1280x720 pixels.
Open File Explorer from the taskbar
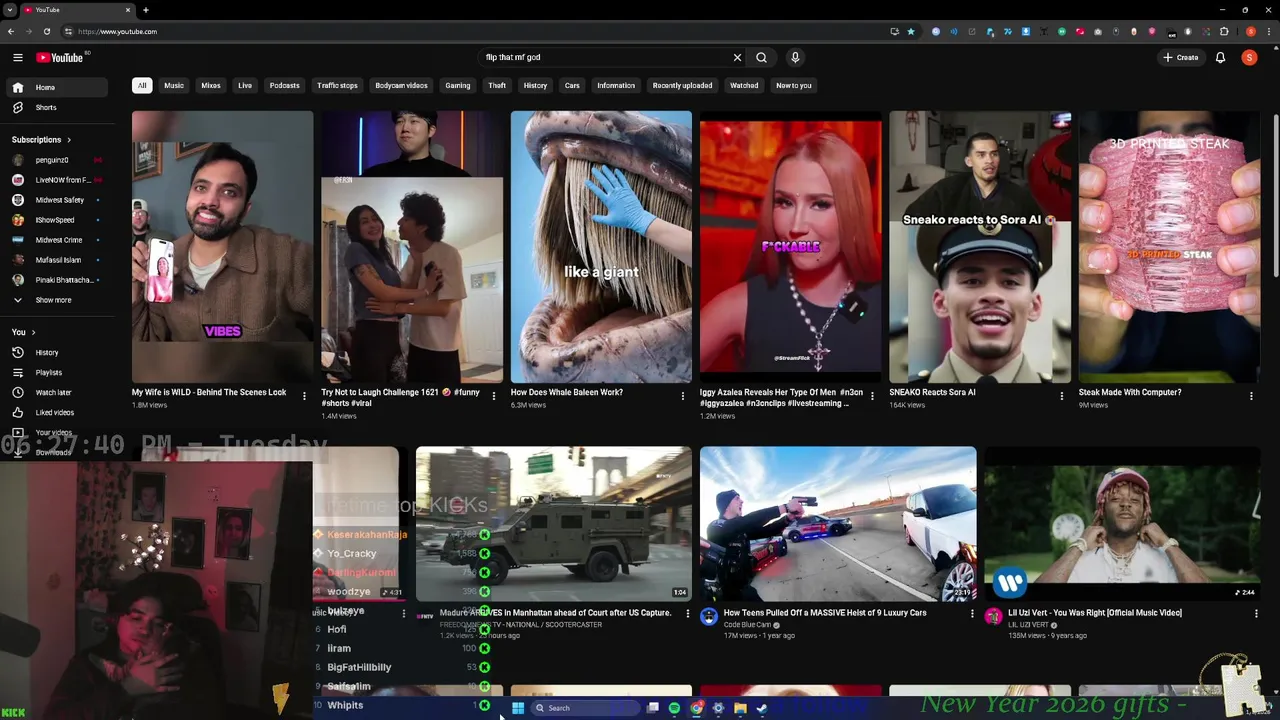740,708
